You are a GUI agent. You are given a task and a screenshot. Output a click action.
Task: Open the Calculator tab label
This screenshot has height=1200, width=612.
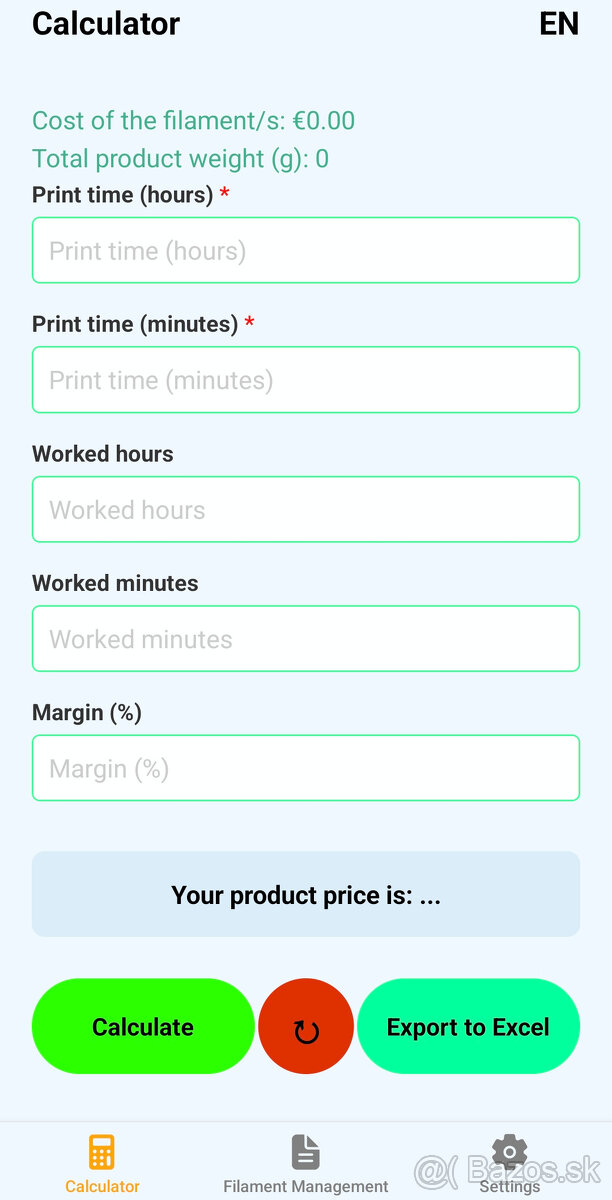(x=102, y=1186)
